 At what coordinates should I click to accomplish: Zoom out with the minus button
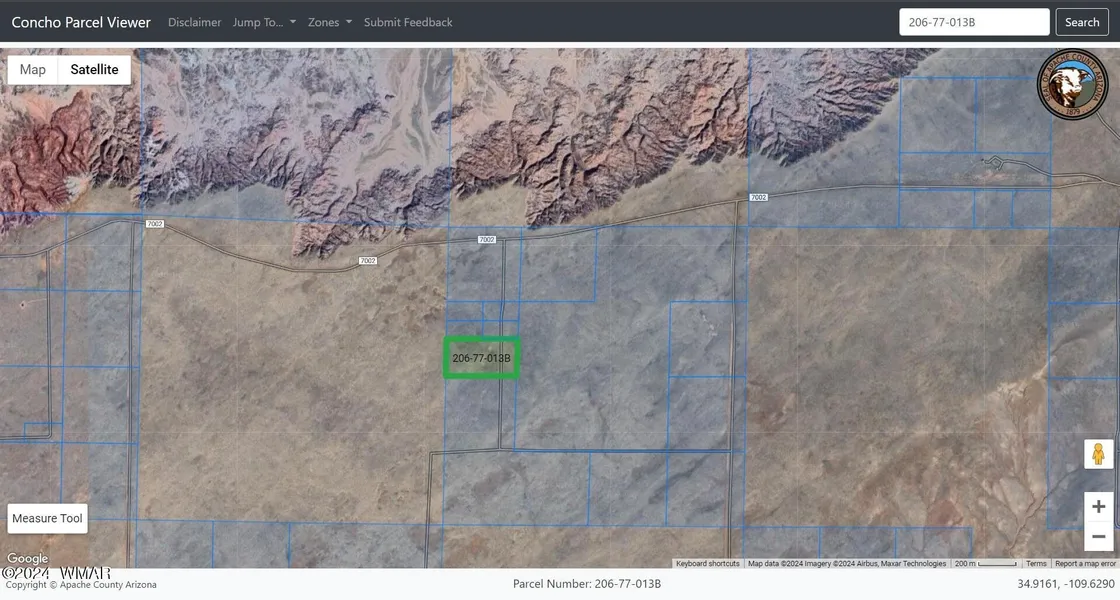(x=1098, y=536)
